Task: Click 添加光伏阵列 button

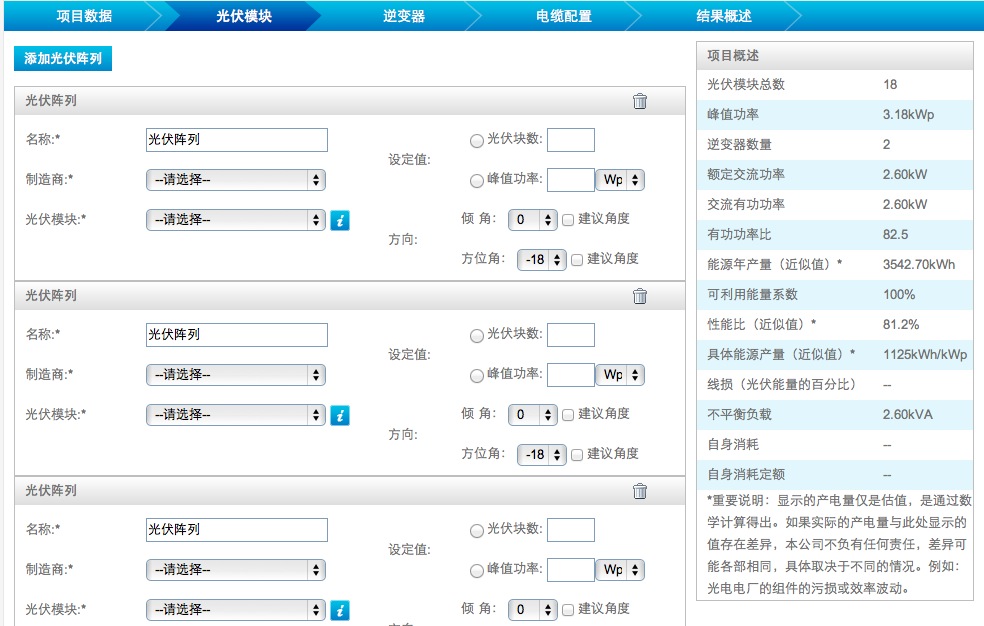Action: click(x=63, y=58)
